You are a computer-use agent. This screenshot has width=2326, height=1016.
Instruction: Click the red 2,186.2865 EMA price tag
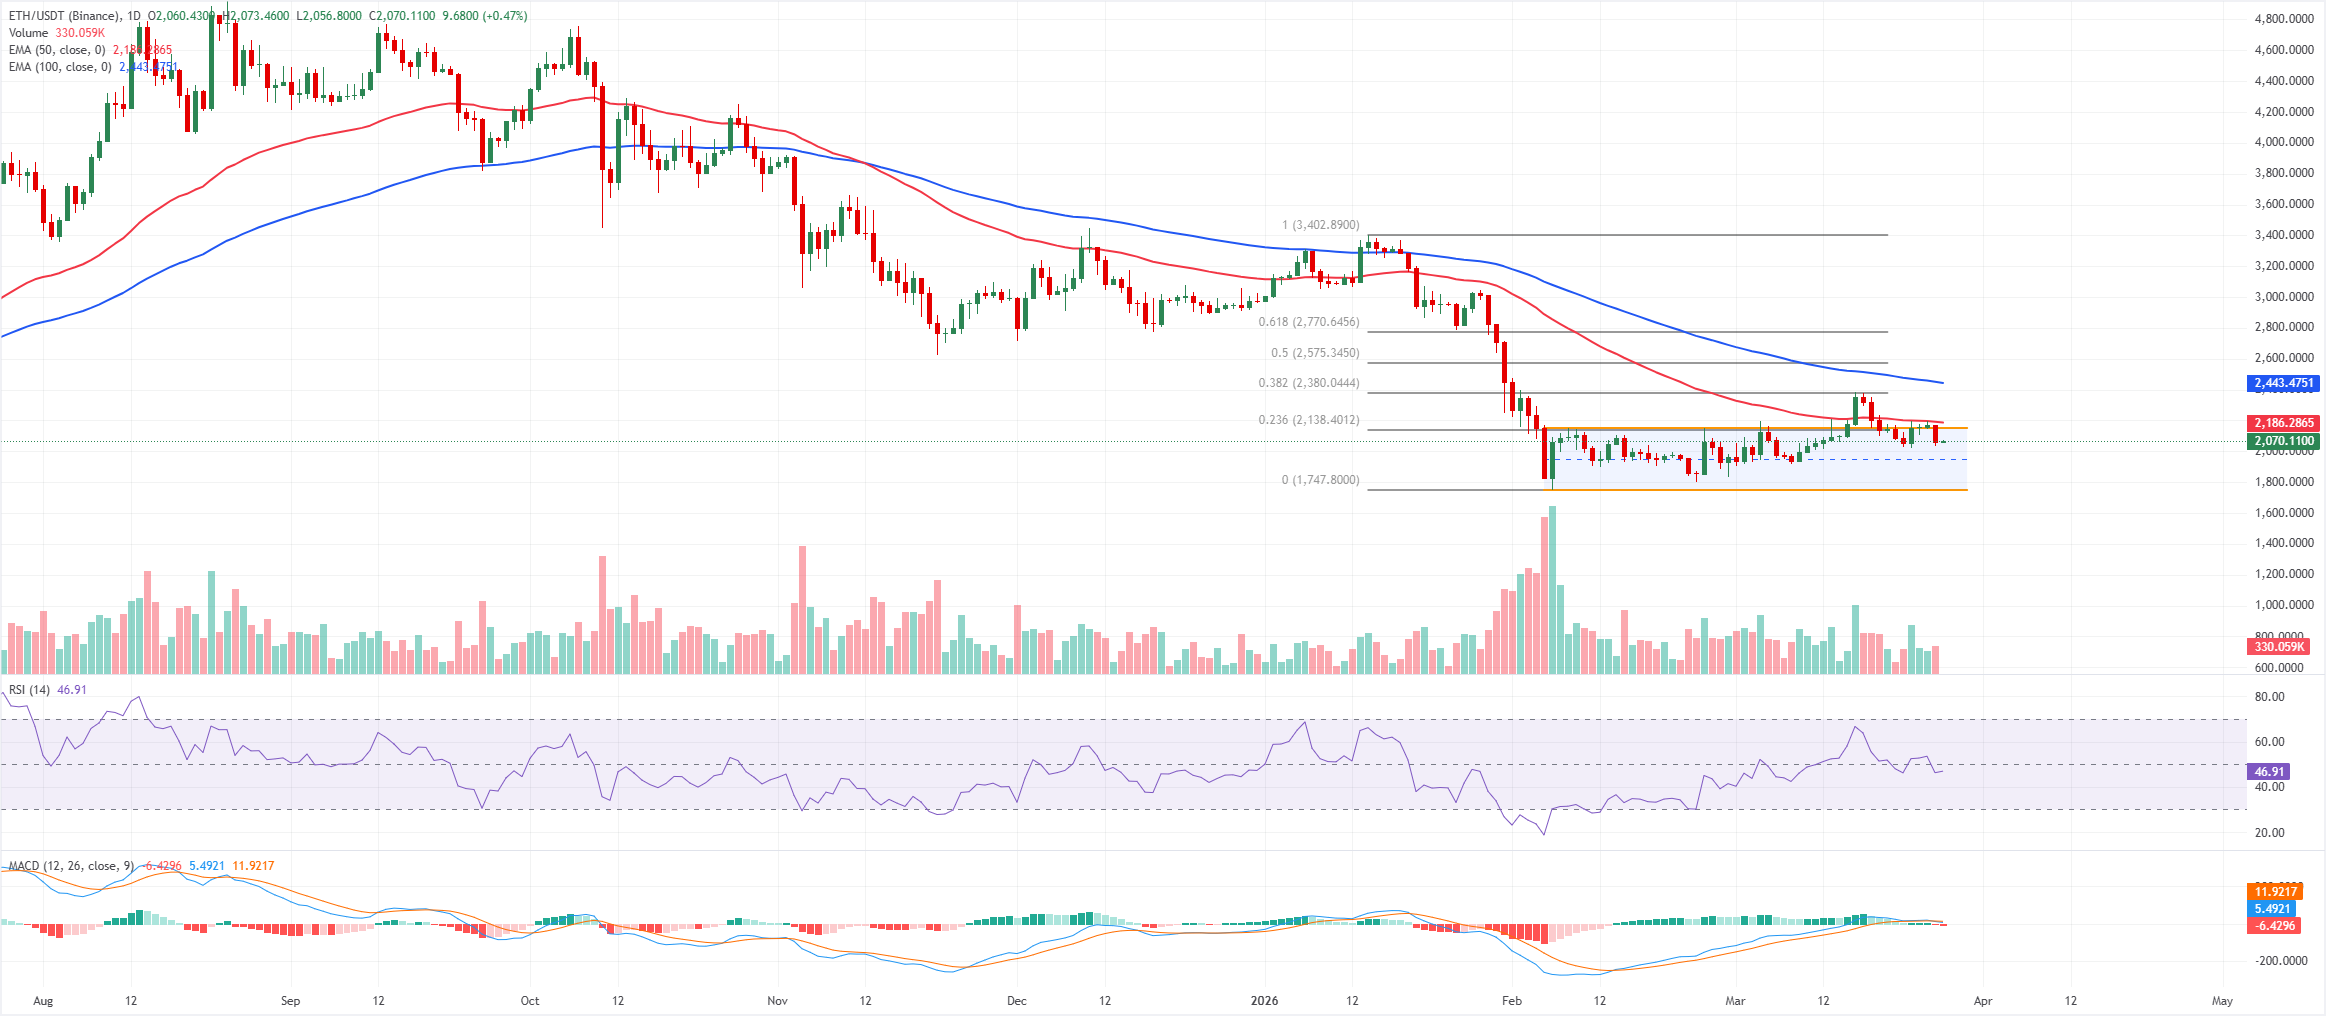(x=2283, y=423)
